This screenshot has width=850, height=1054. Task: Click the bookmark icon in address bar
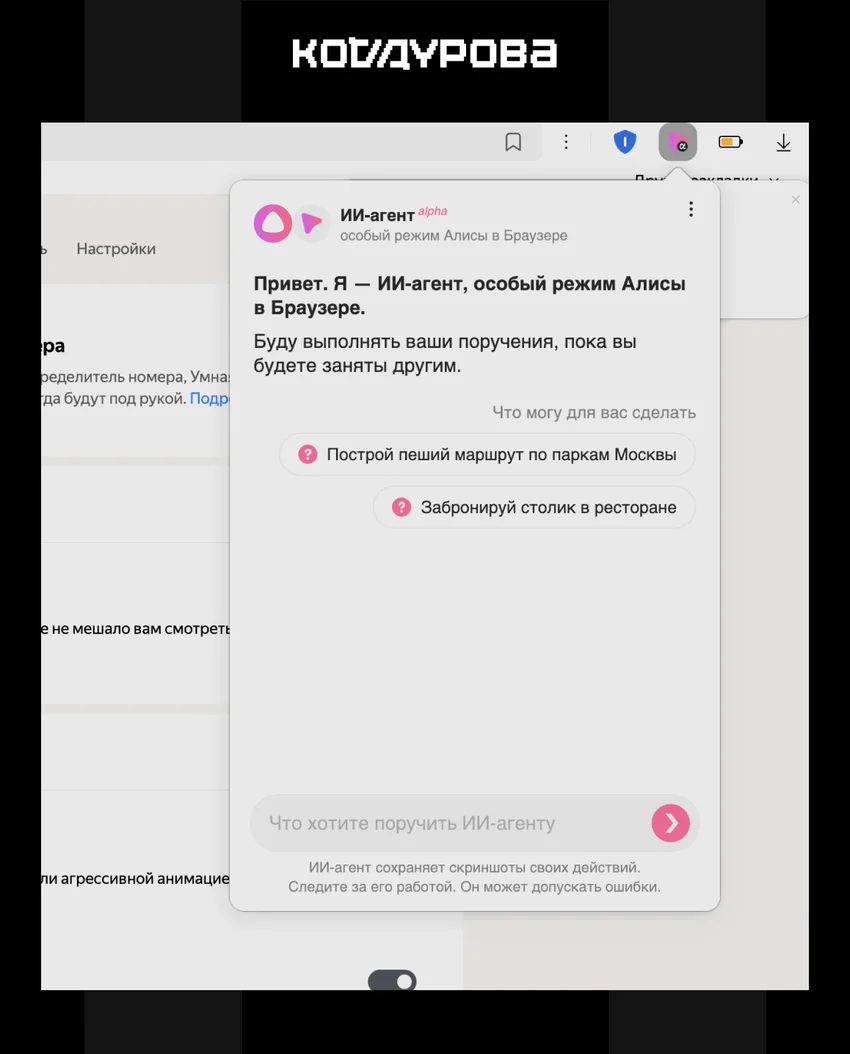513,142
